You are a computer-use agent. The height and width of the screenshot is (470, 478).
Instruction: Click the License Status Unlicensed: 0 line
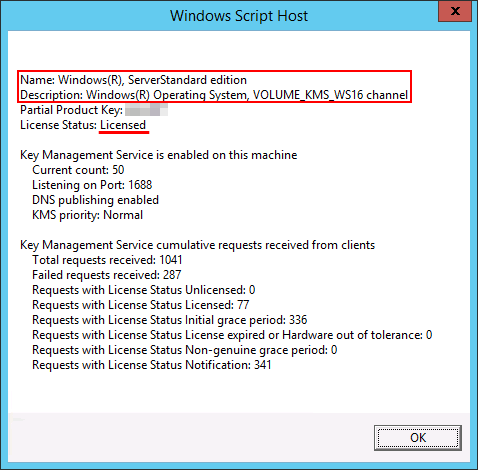pyautogui.click(x=144, y=290)
